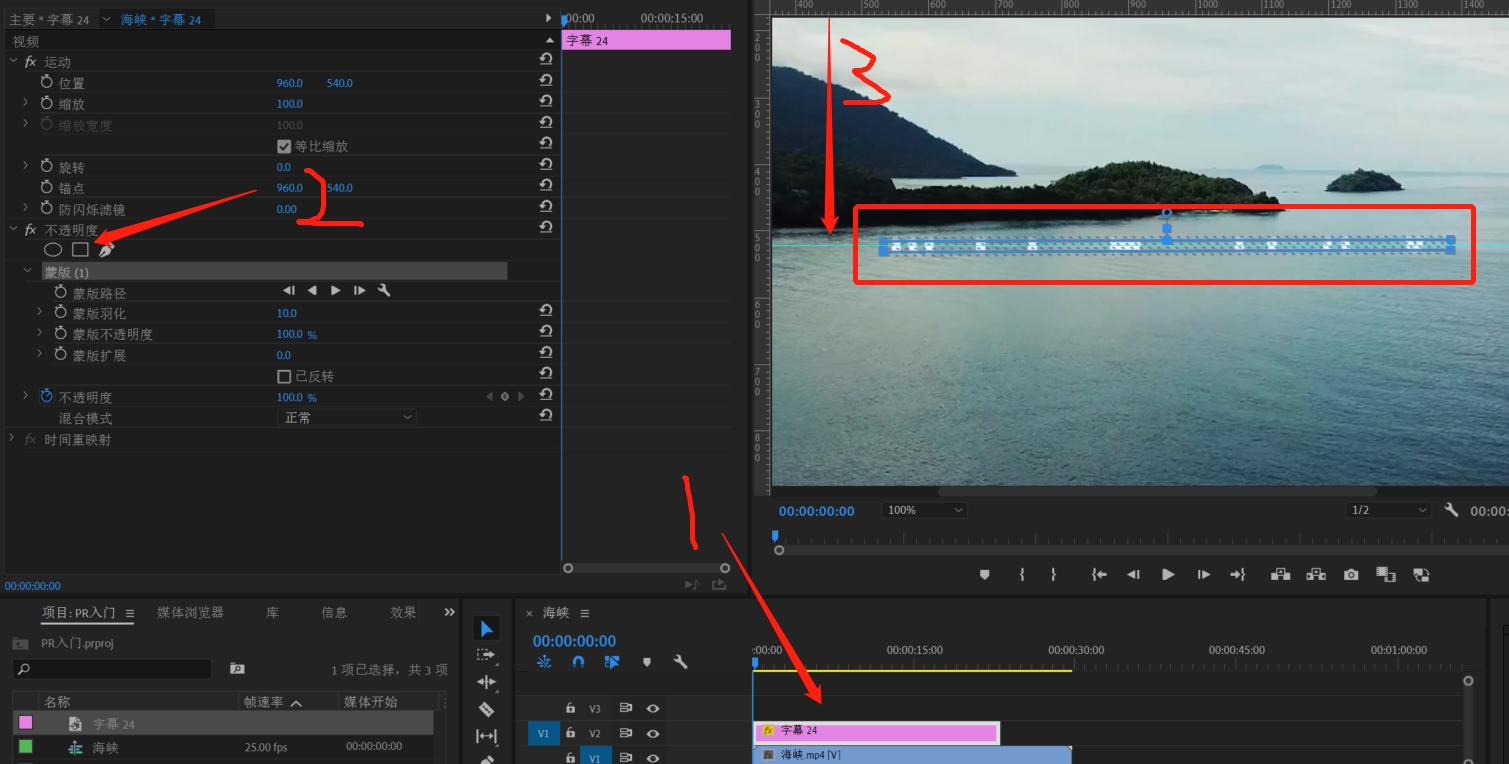Collapse the Mask (1) (蒙版) group
The image size is (1509, 764).
point(28,271)
